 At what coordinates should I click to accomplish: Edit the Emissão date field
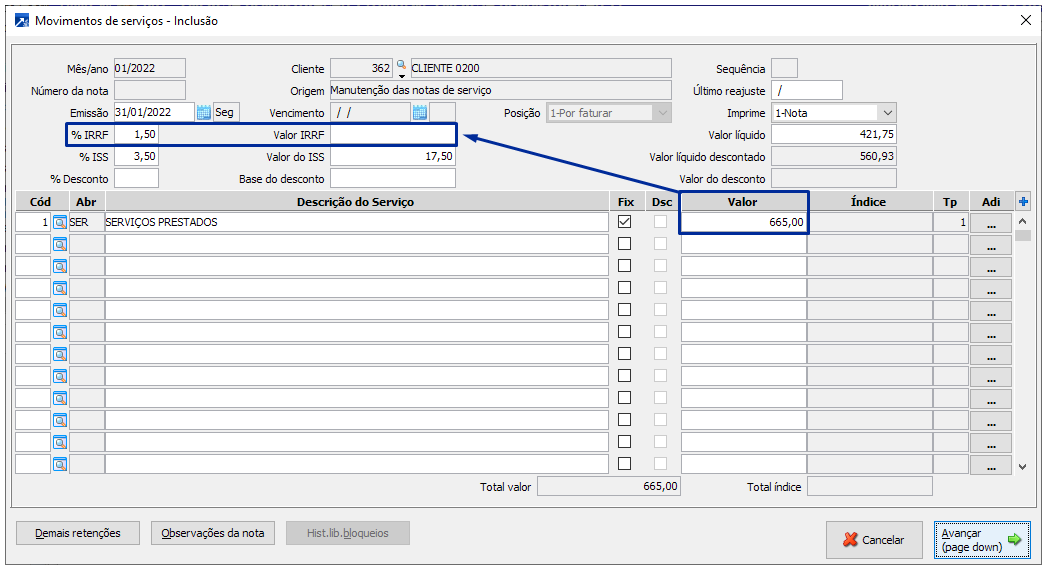tap(154, 112)
